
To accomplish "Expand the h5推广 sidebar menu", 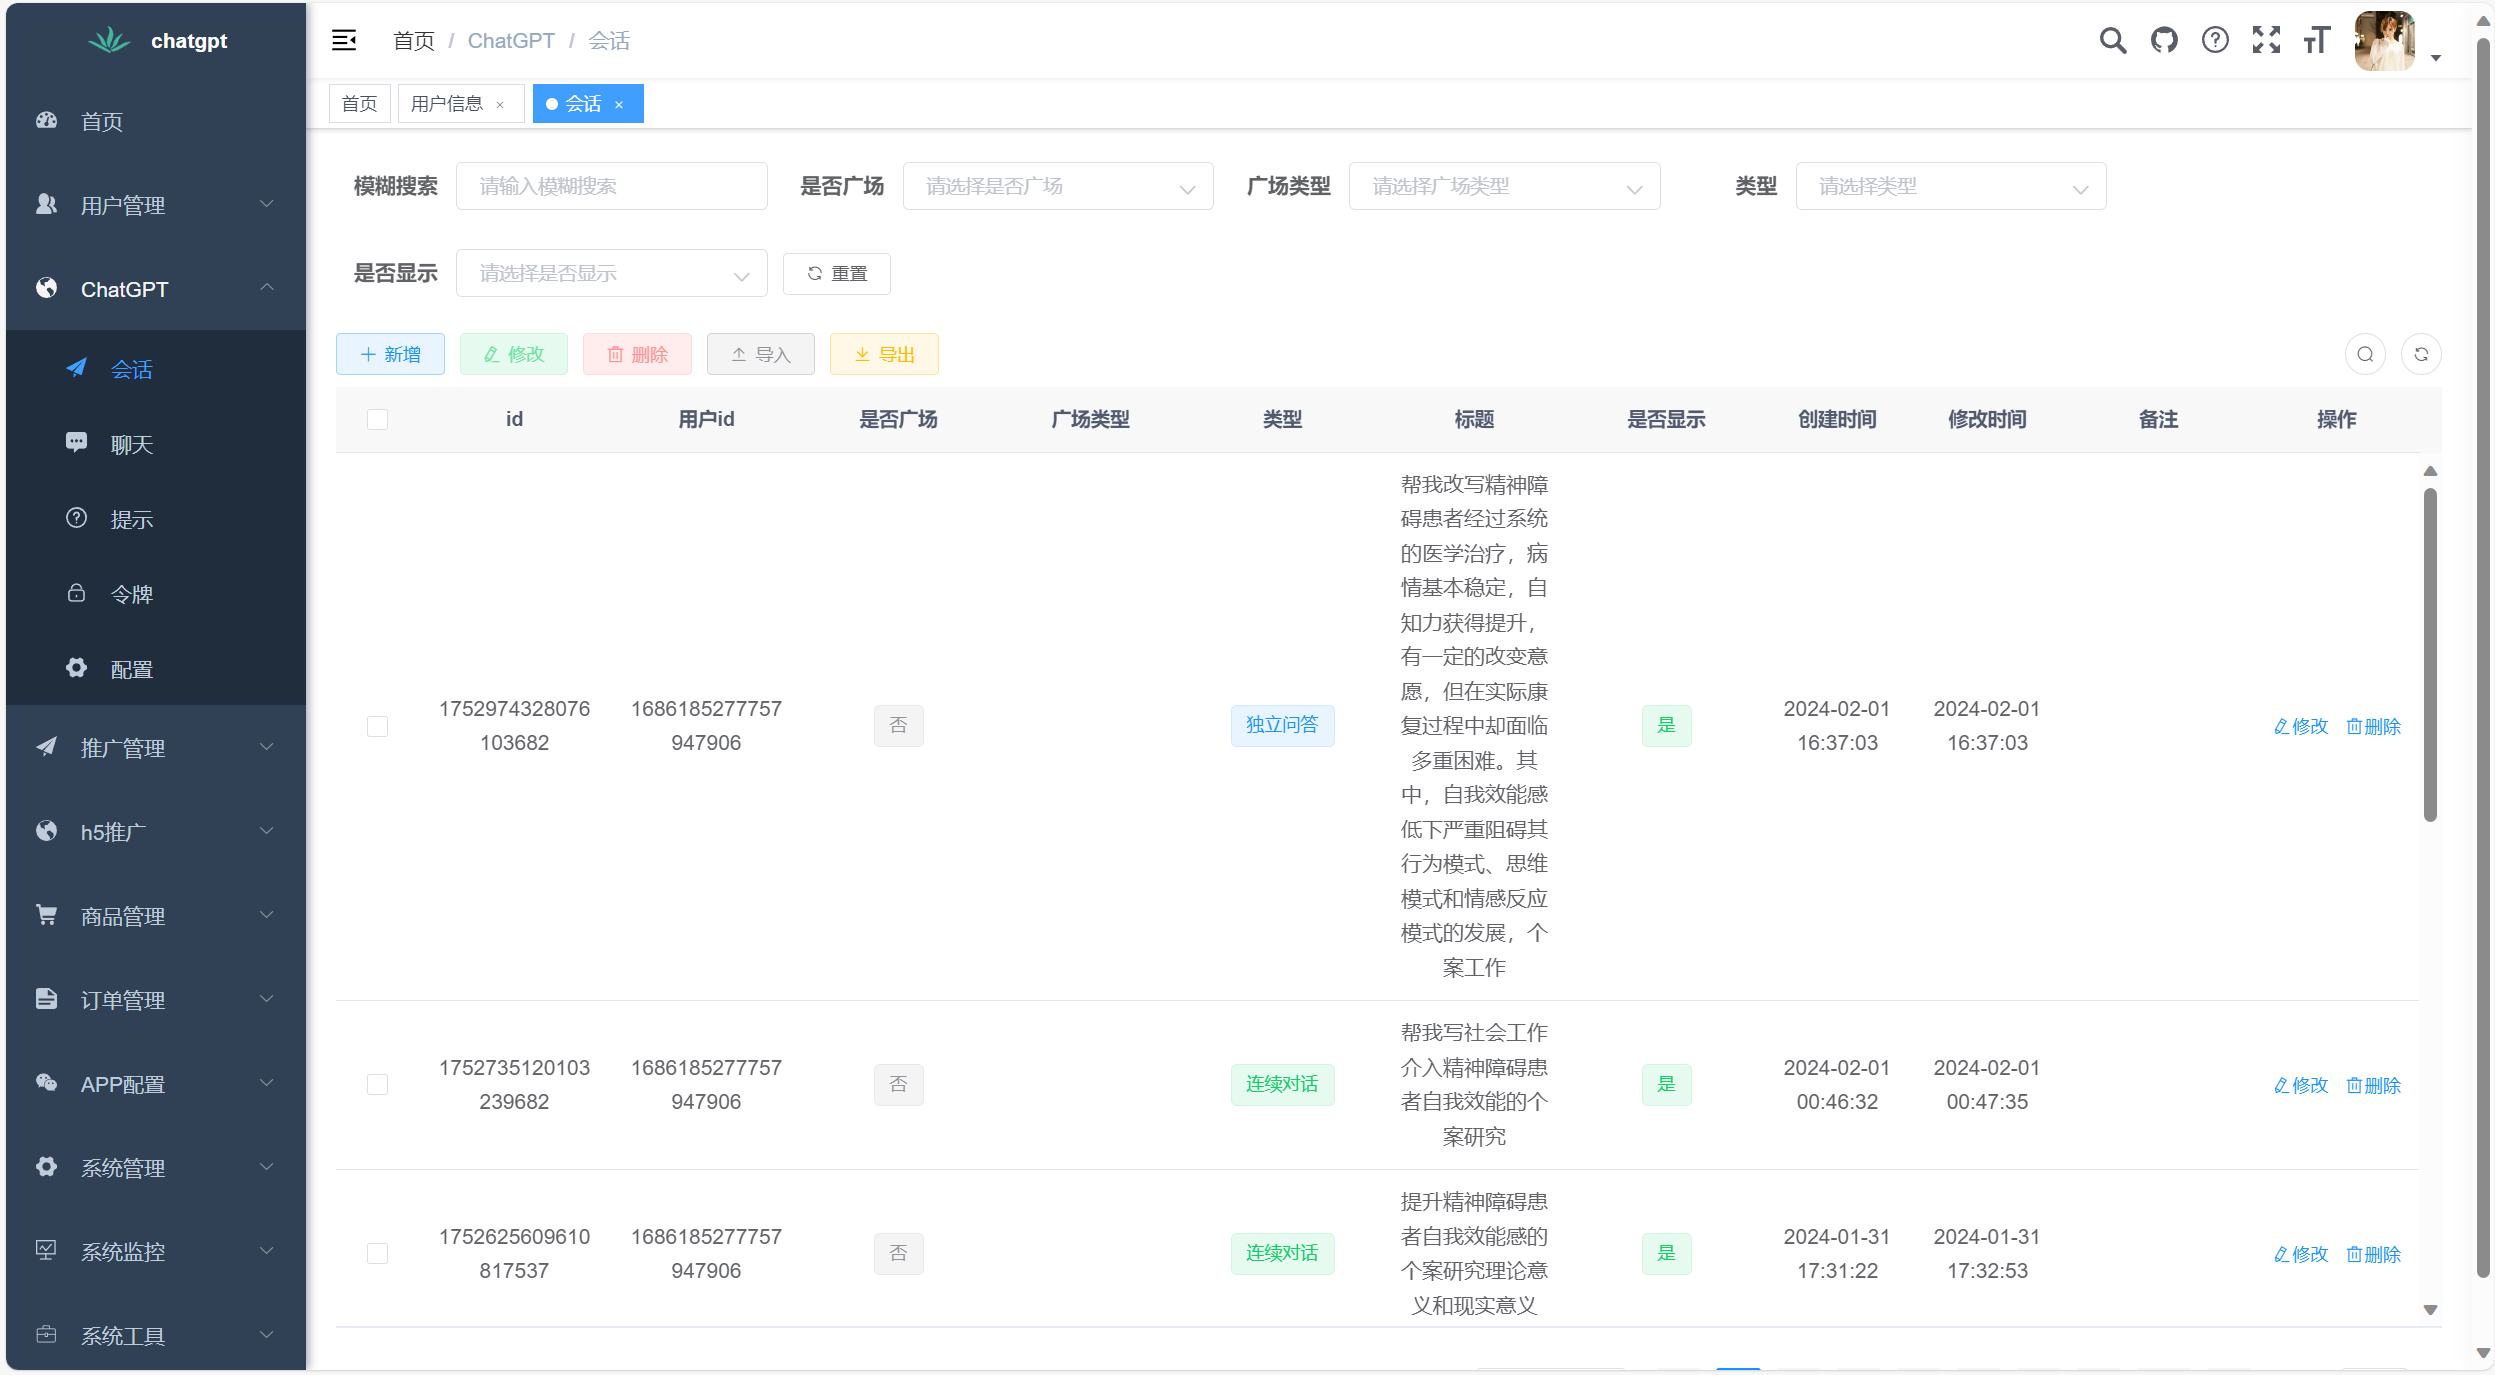I will click(156, 832).
